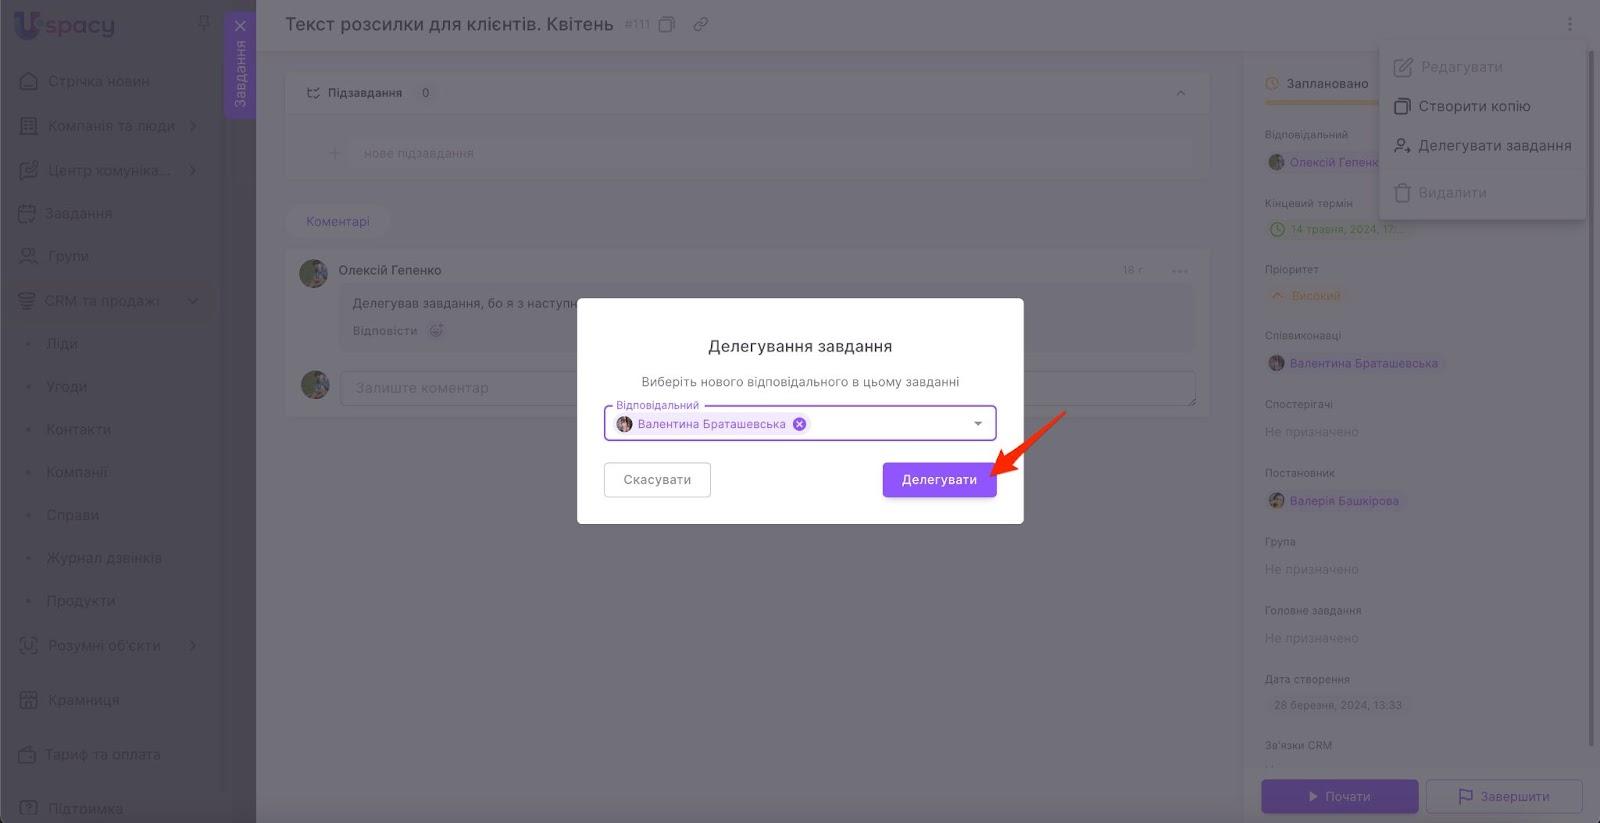Select Редагувати from the options menu
Viewport: 1600px width, 823px height.
click(1449, 67)
